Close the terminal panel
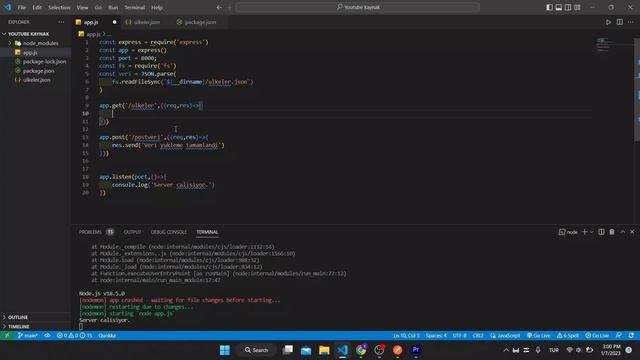The width and height of the screenshot is (640, 360). tap(632, 232)
